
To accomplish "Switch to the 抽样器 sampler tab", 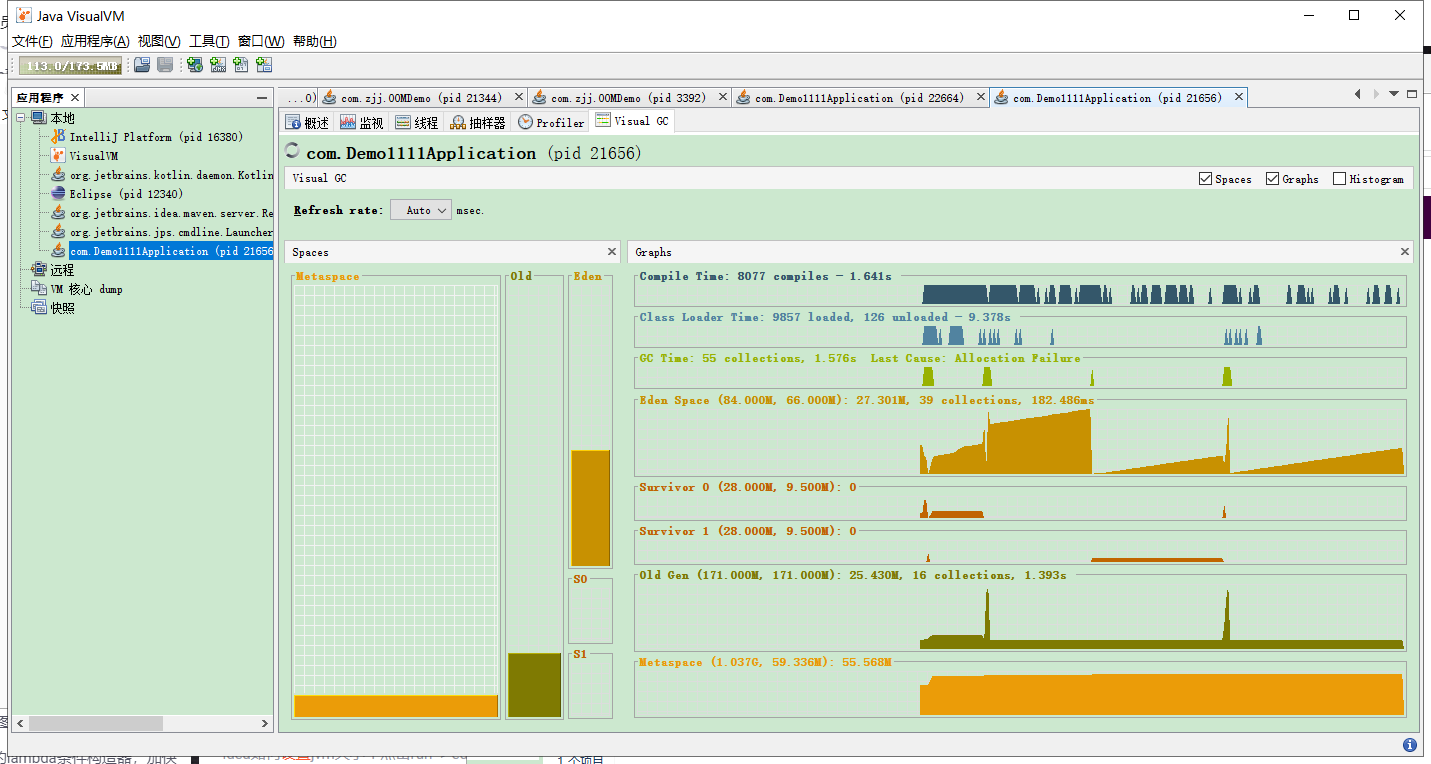I will click(x=478, y=122).
